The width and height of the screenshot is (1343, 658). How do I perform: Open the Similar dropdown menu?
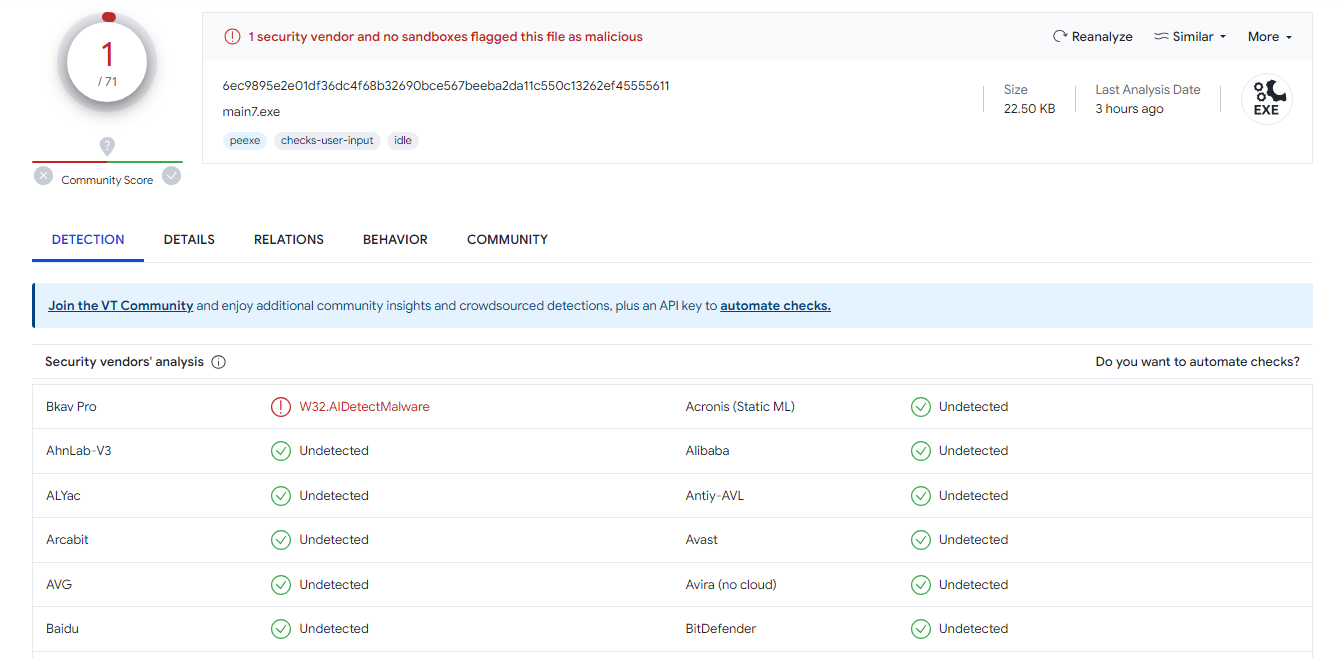point(1190,37)
